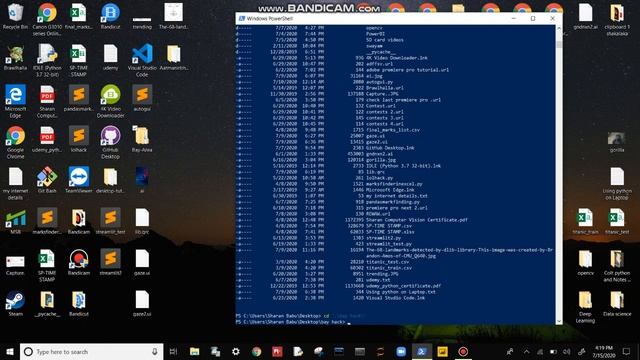Click PowerShell scrollbar down arrow
Viewport: 640px width, 360px height.
tap(559, 322)
